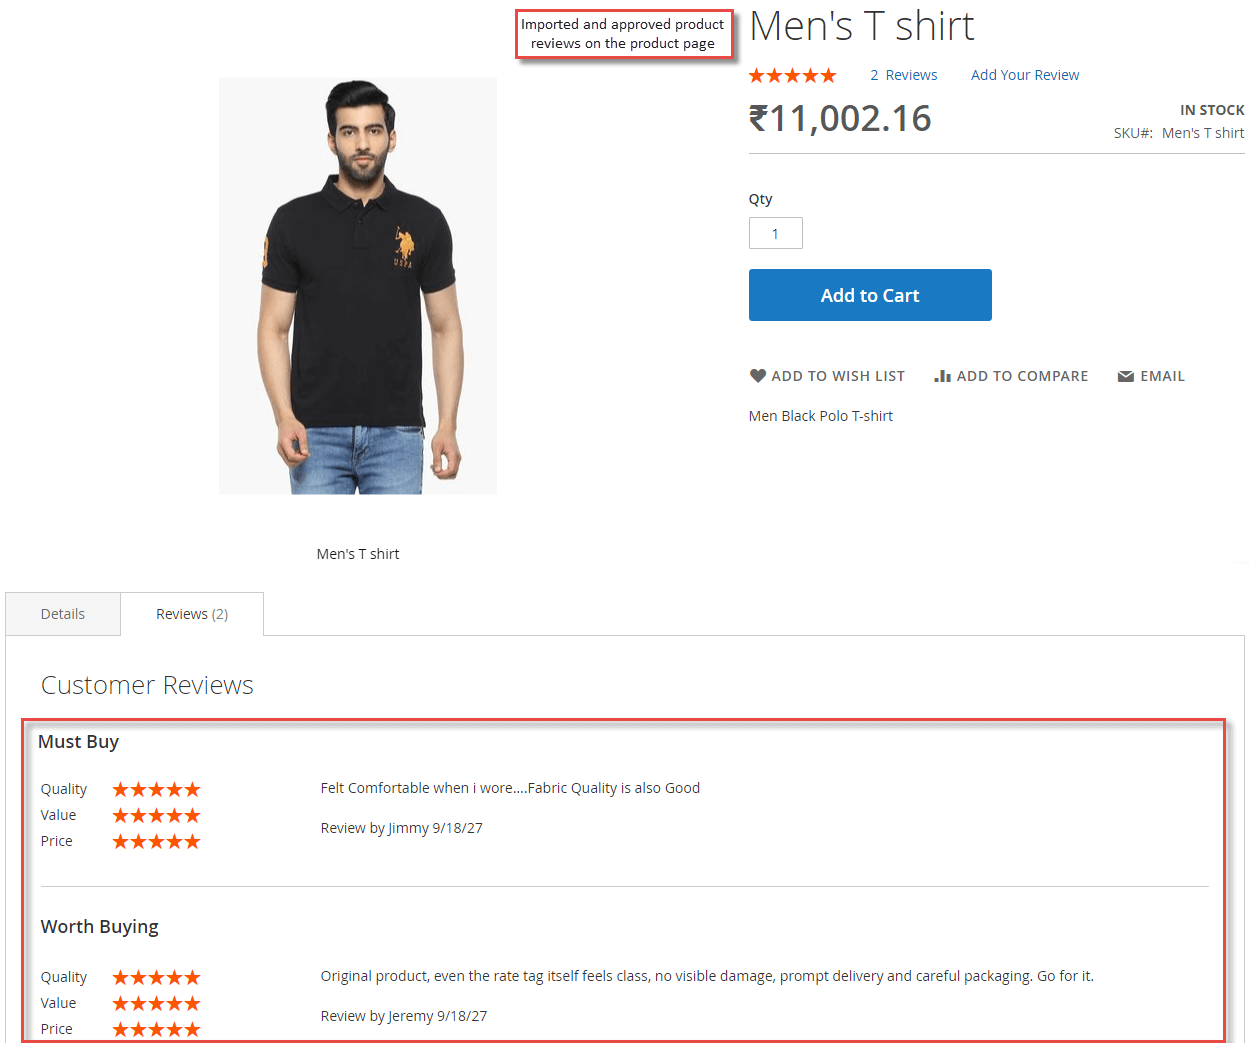The width and height of the screenshot is (1249, 1043).
Task: Click the SKU# Men's T shirt text
Action: click(x=1179, y=133)
